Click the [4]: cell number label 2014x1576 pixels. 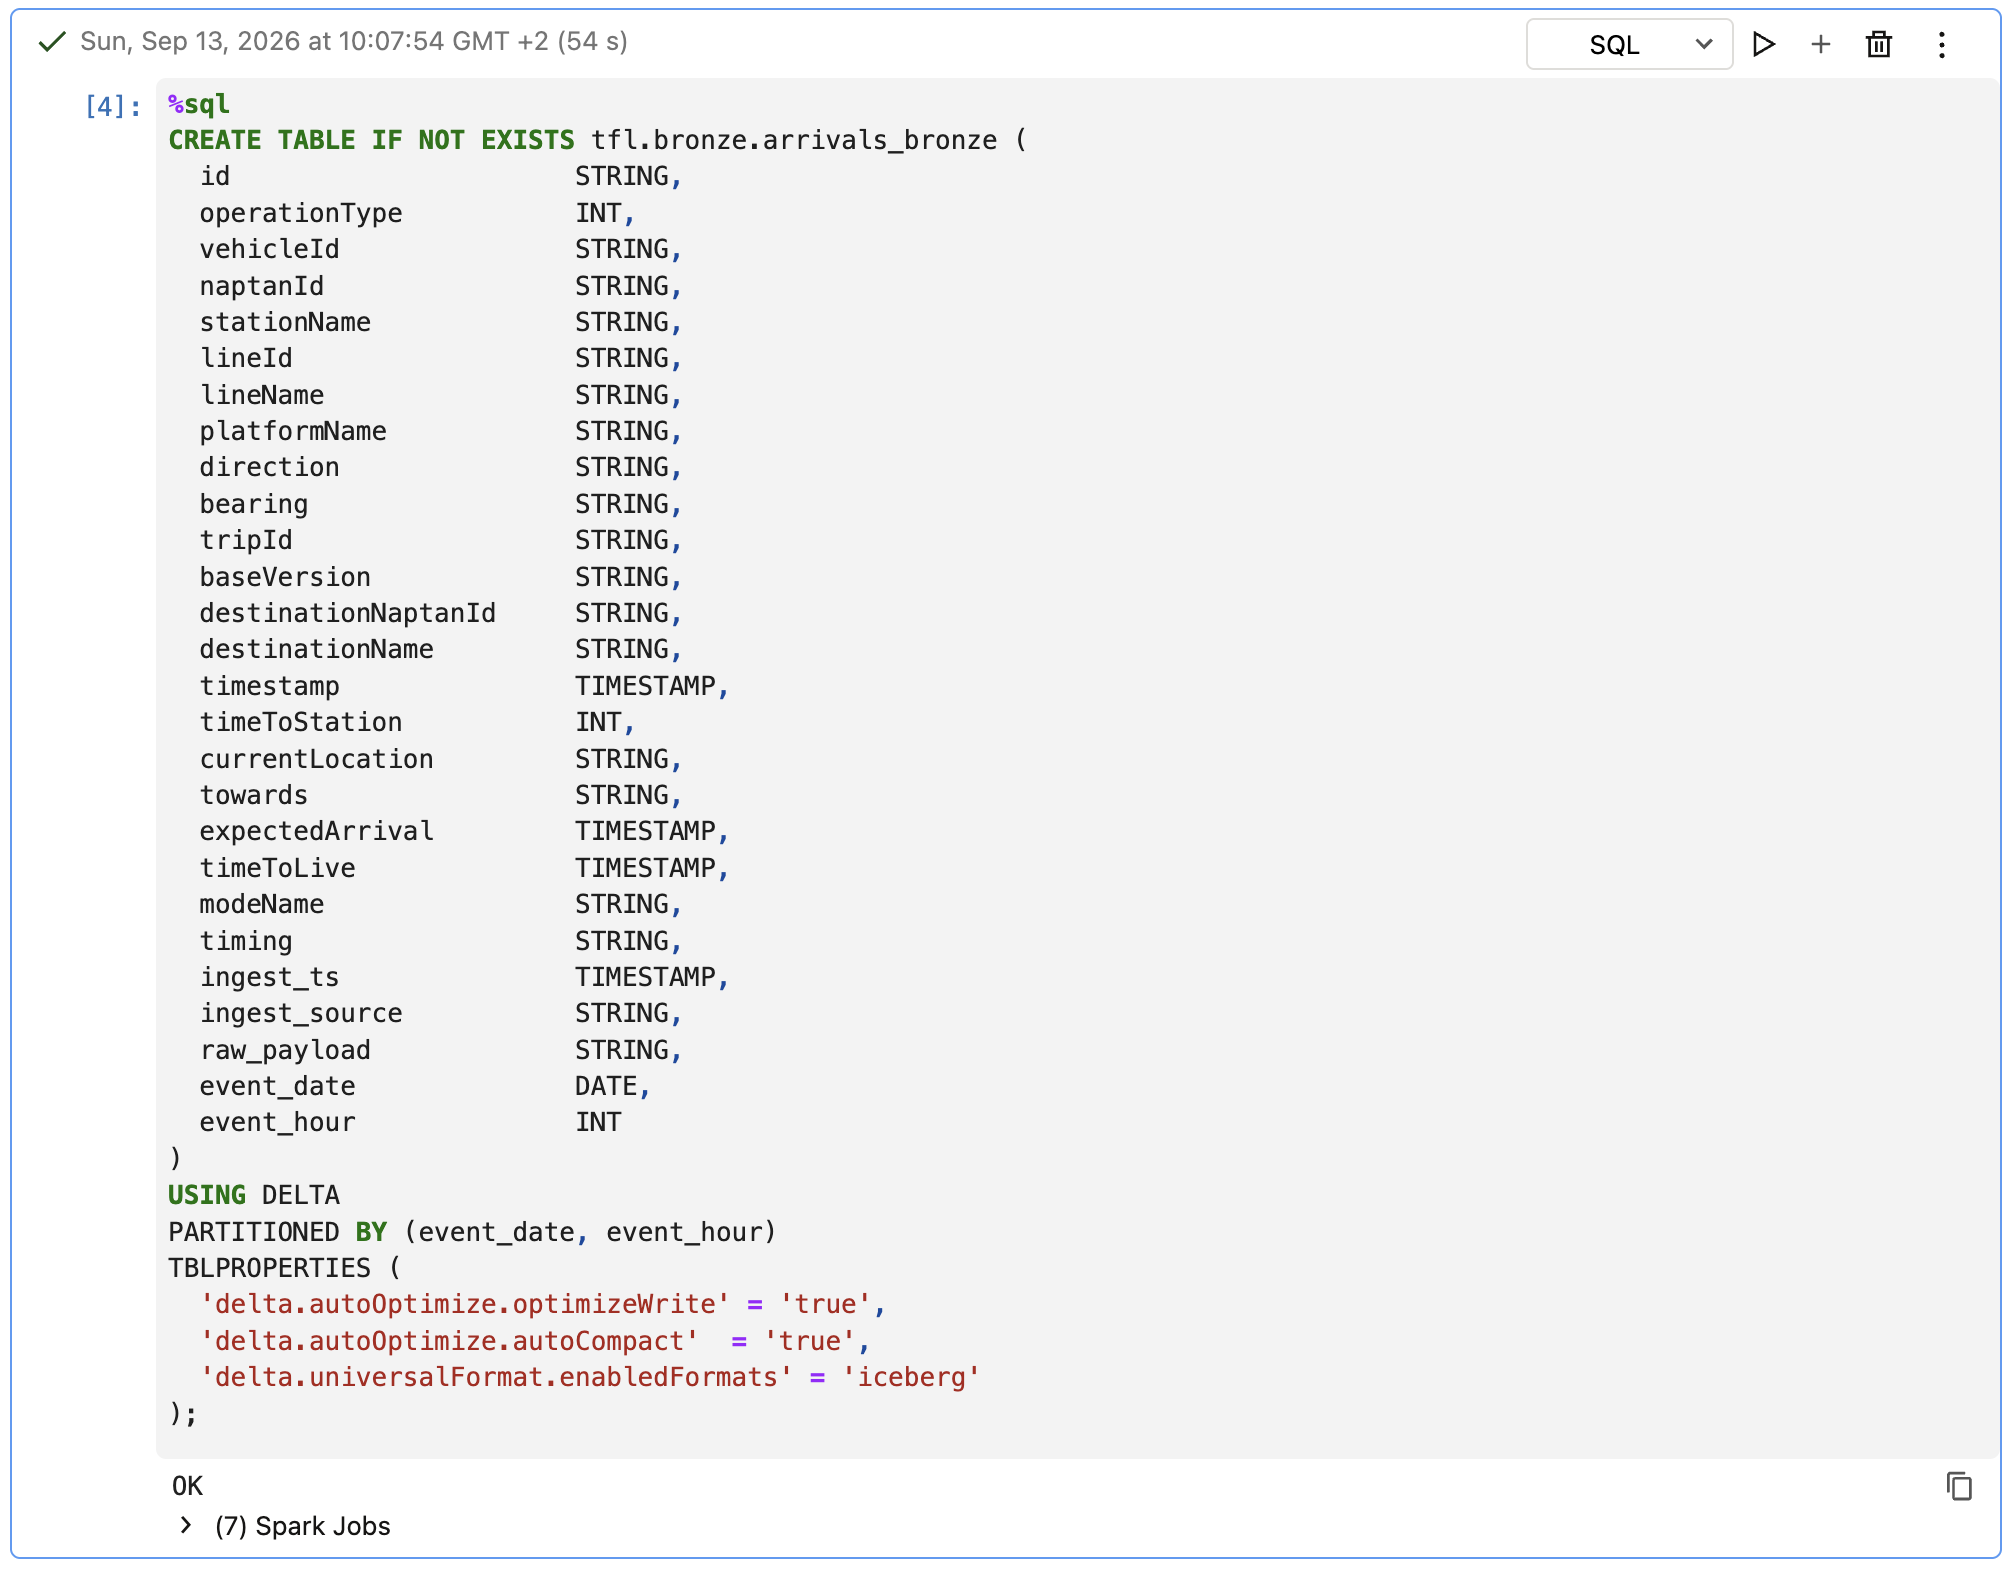113,105
